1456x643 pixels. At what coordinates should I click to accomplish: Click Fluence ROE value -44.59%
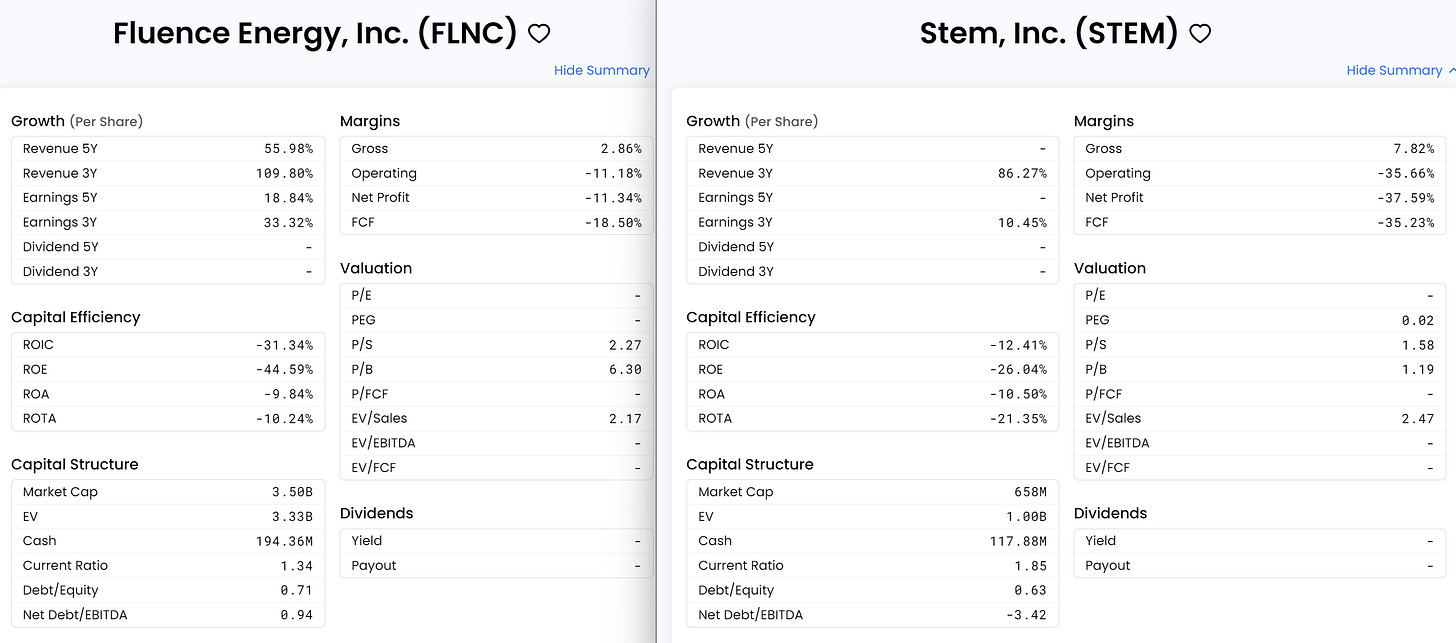pos(284,369)
